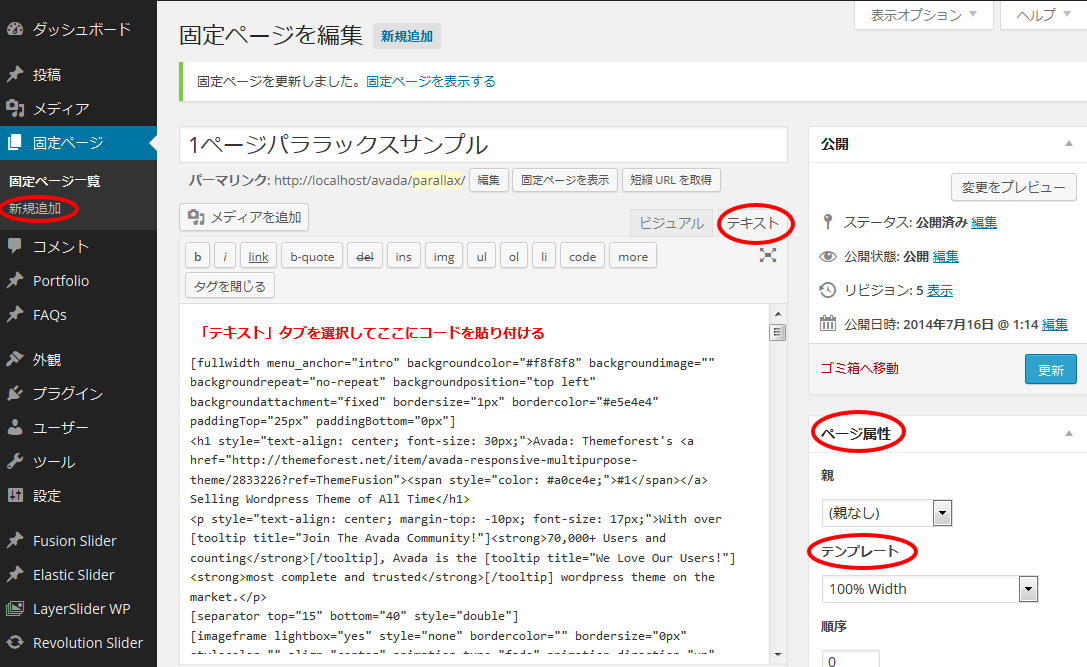Open the Plugins (プラグイン) menu
The width and height of the screenshot is (1087, 667).
[x=67, y=393]
